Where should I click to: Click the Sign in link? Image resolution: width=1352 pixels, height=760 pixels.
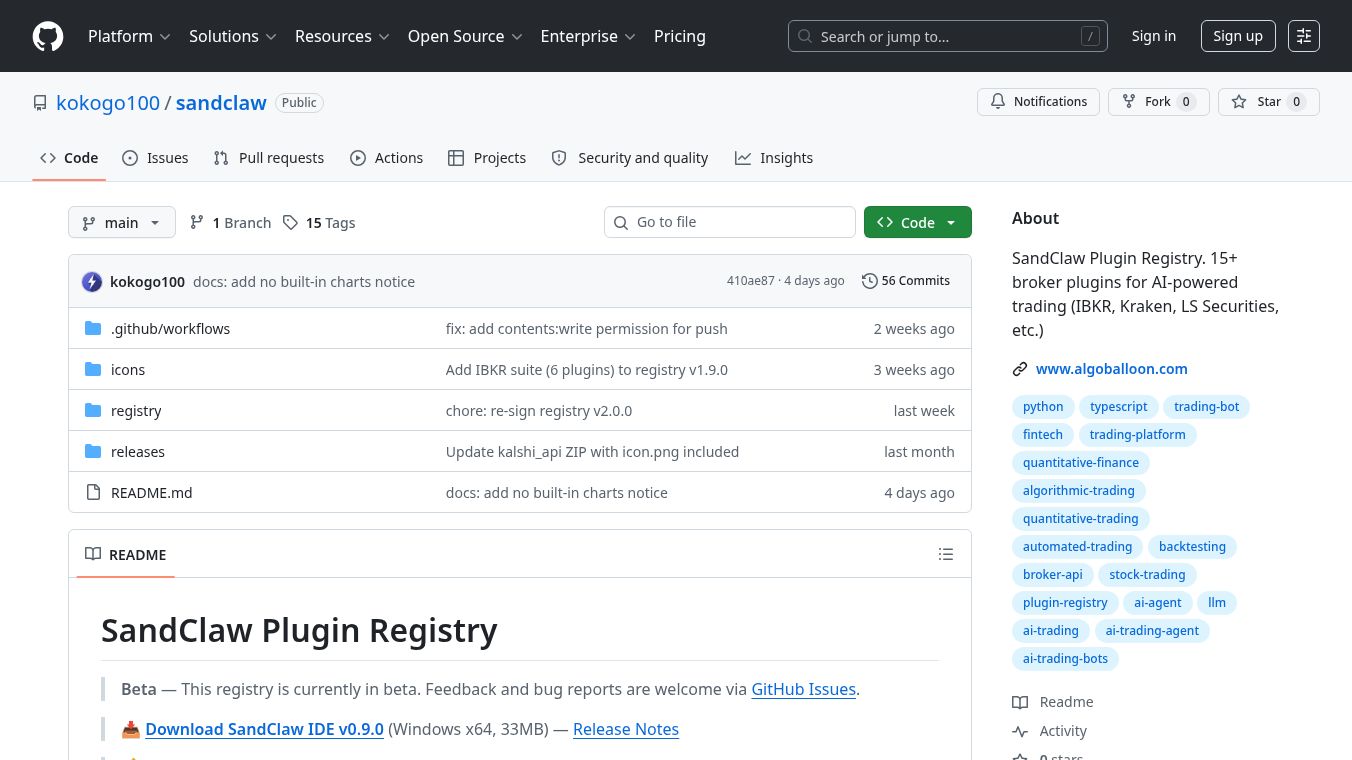pos(1154,36)
